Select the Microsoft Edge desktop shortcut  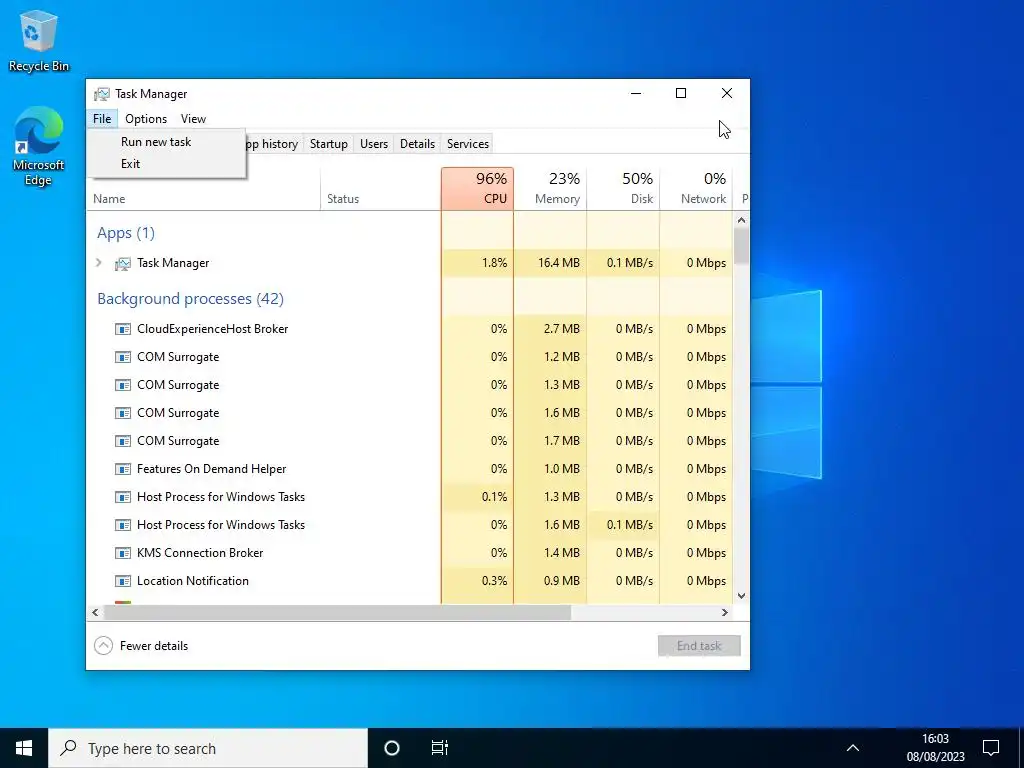(x=39, y=146)
